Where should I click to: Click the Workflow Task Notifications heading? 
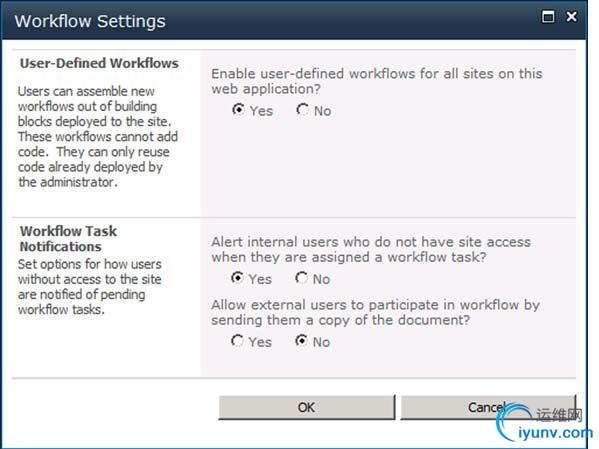pyautogui.click(x=68, y=239)
